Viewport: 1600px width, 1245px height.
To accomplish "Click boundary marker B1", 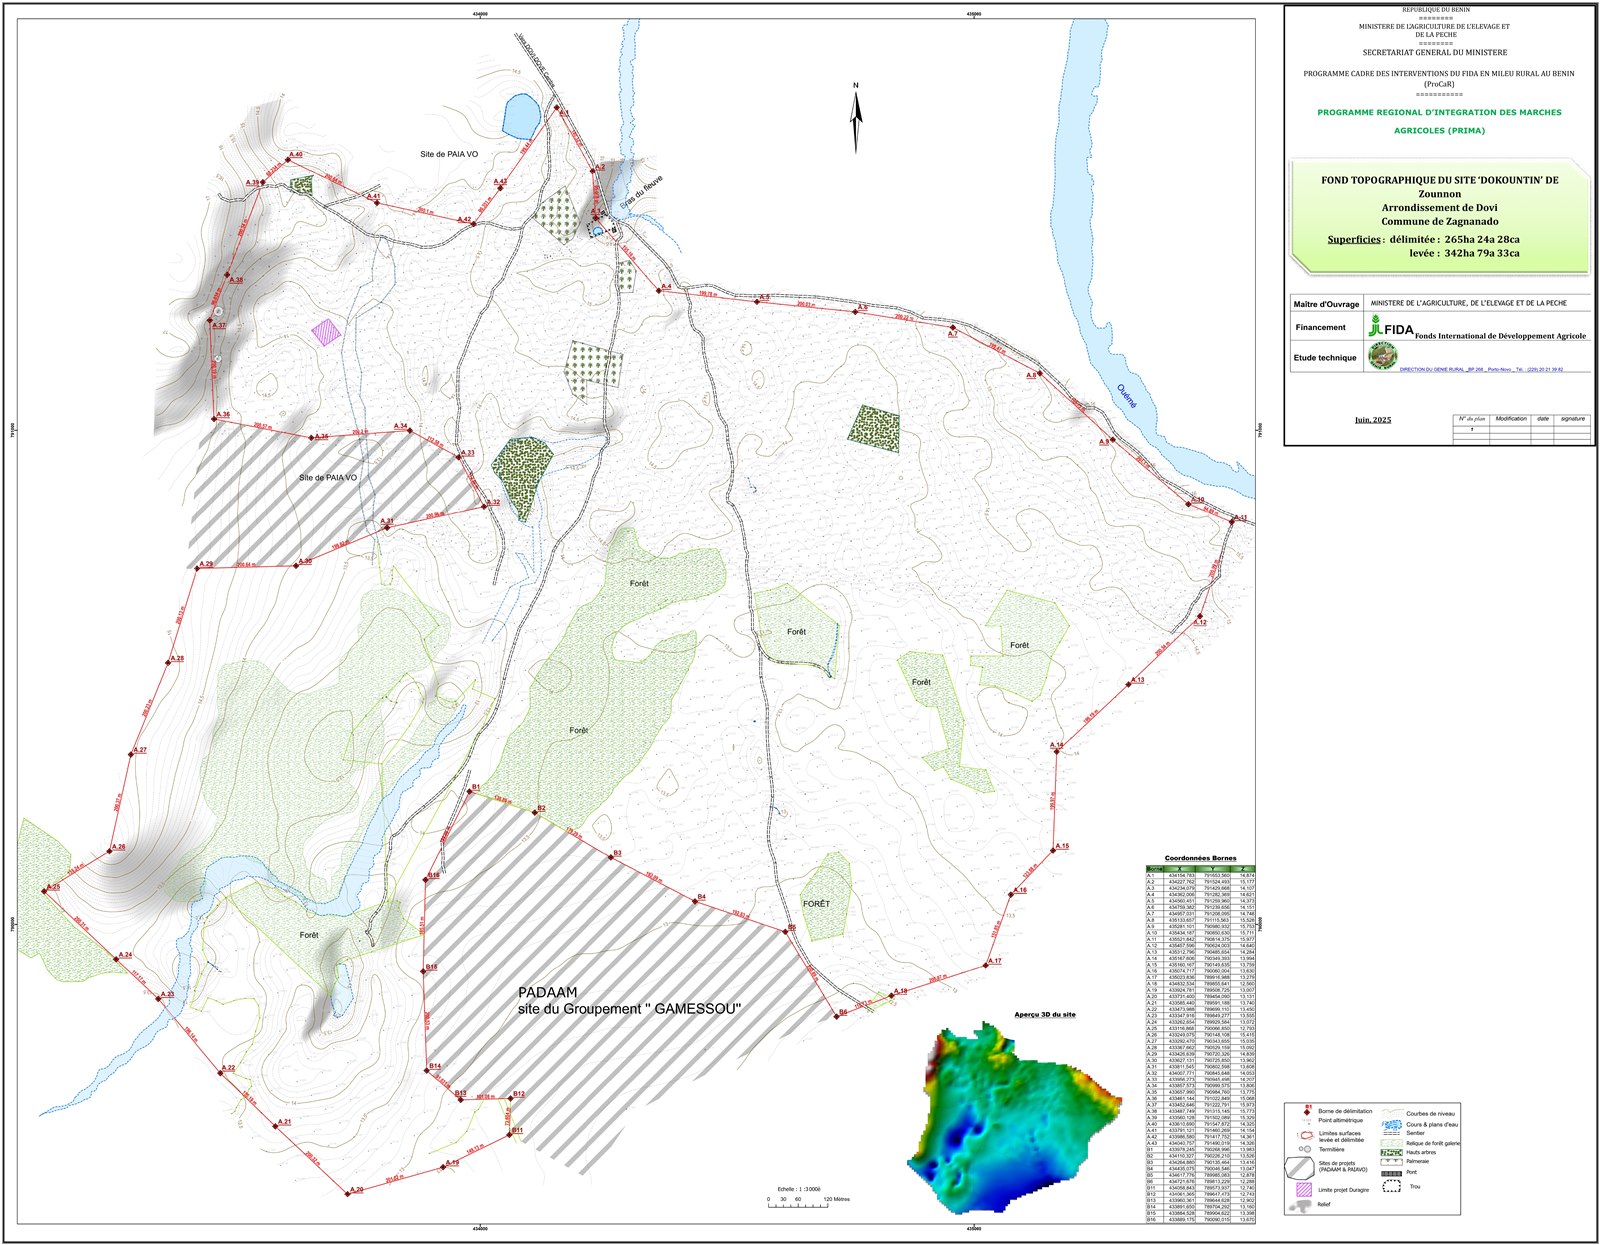I will pos(470,791).
